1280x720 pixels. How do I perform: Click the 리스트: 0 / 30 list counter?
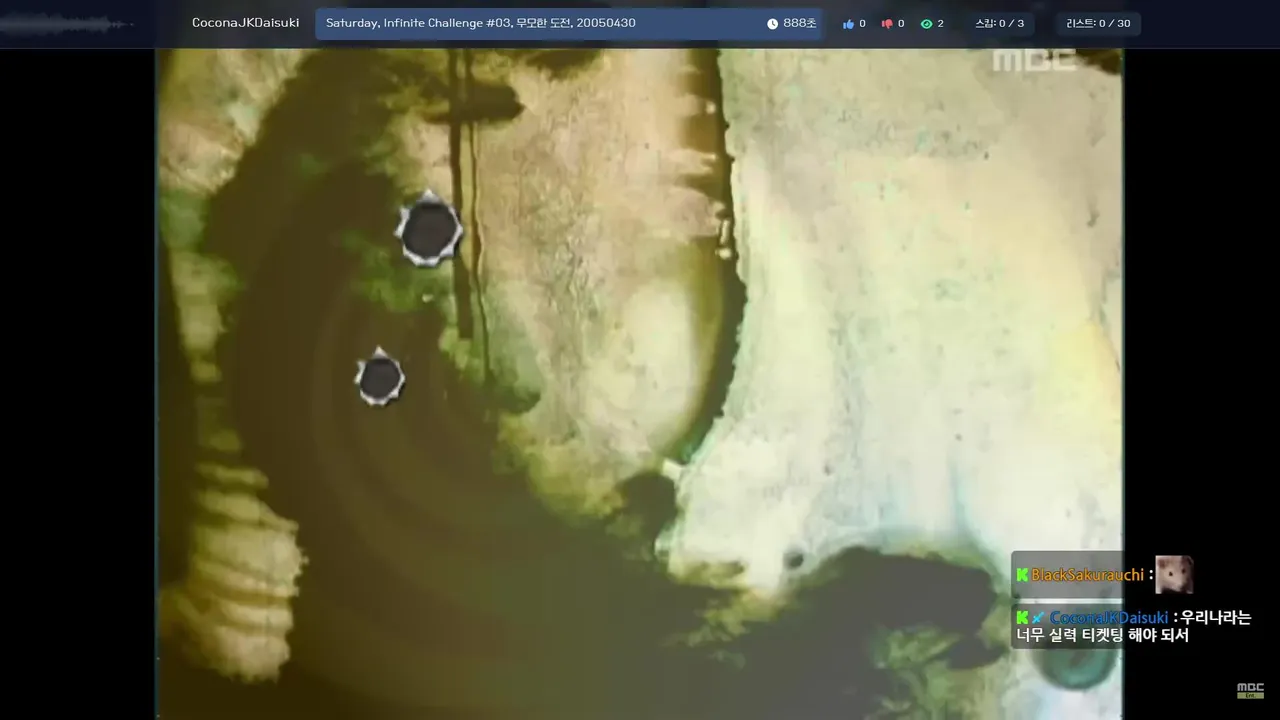coord(1098,24)
